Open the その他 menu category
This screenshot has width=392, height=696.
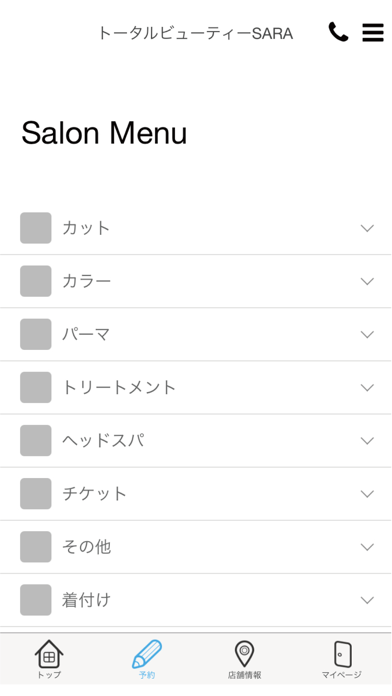(196, 547)
